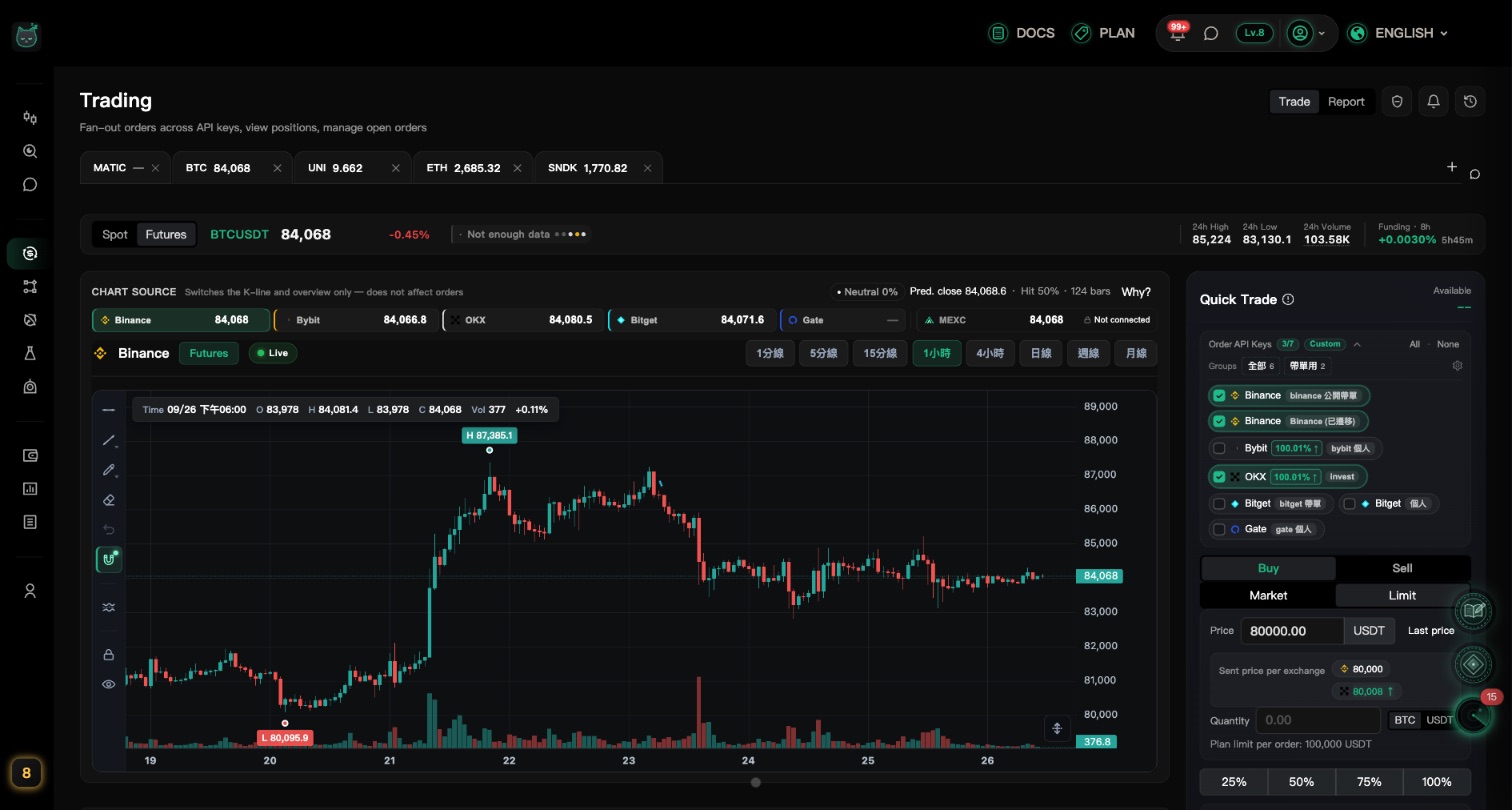
Task: Click the 50% quantity button
Action: [x=1301, y=782]
